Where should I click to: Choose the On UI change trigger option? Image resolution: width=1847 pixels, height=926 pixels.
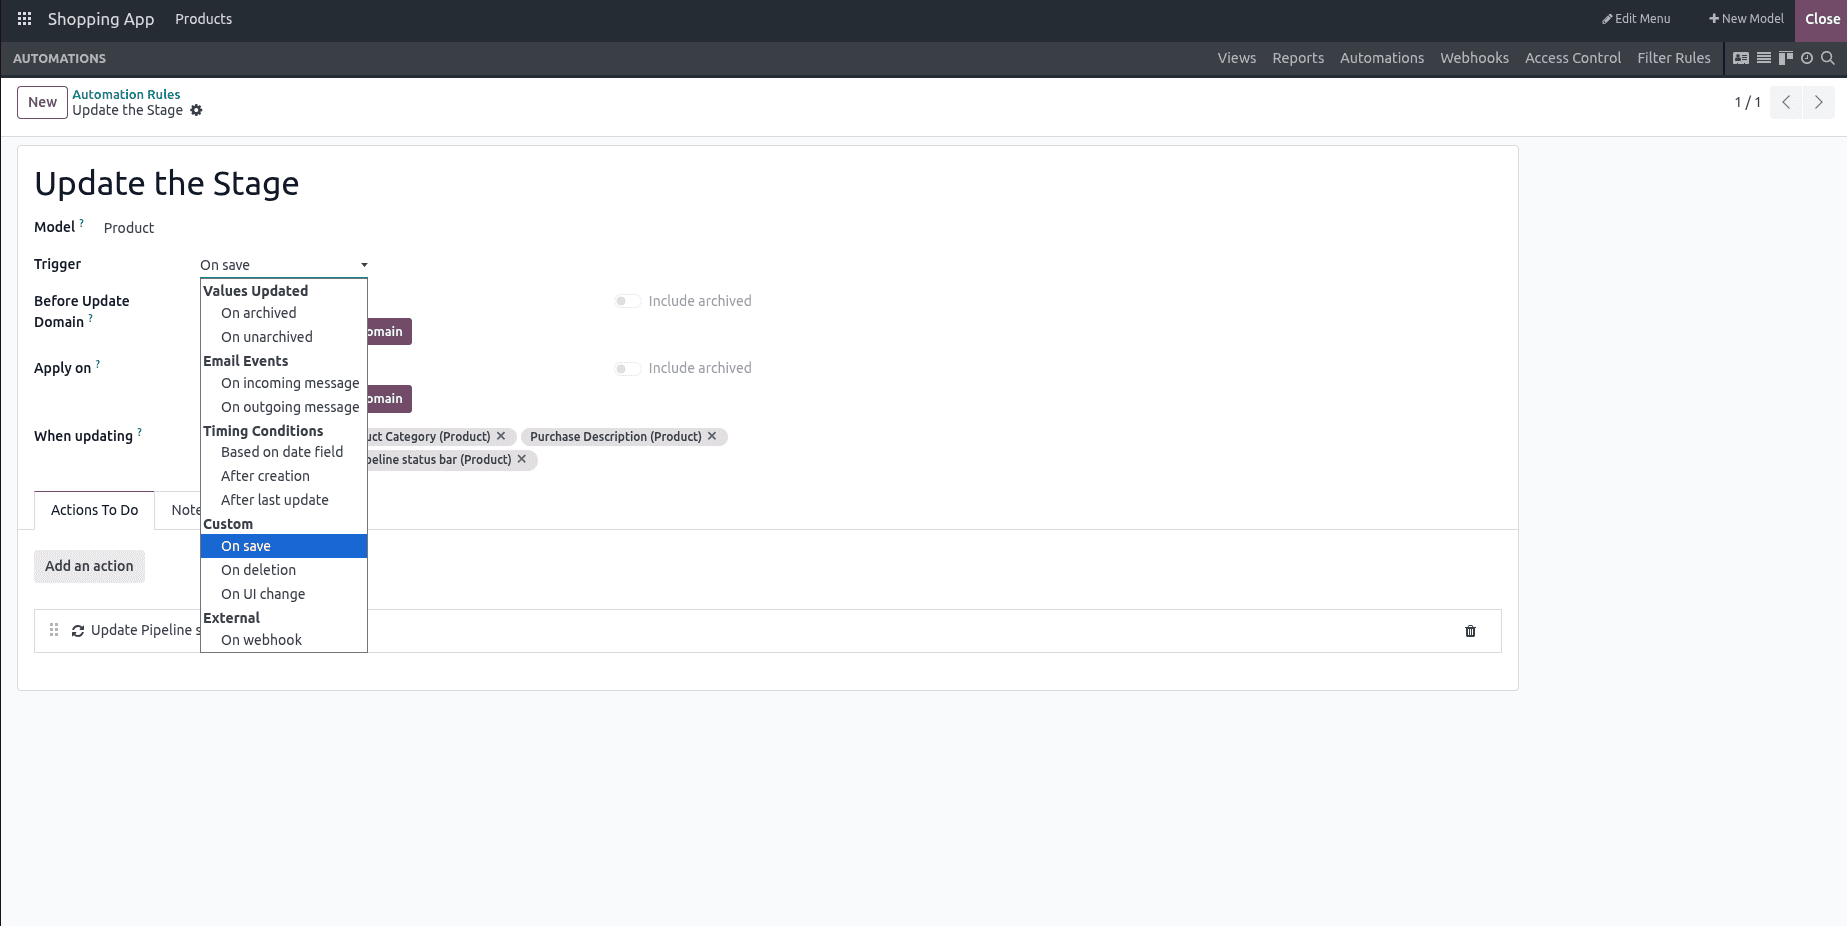(x=284, y=594)
